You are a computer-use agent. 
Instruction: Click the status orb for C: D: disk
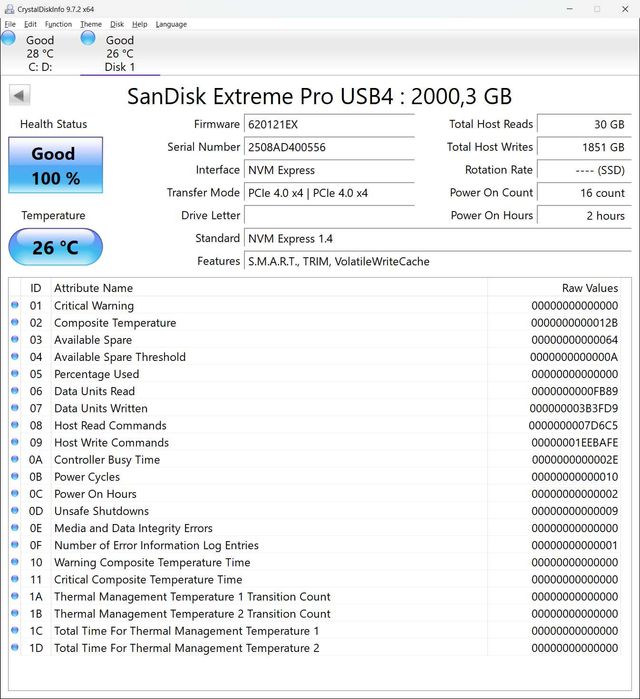[x=8, y=38]
